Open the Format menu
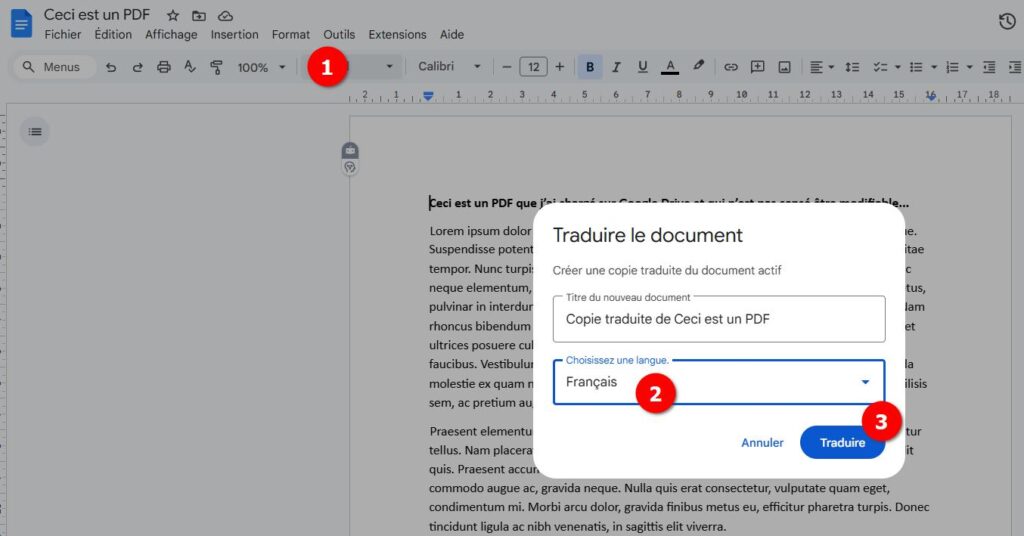The image size is (1024, 536). (291, 35)
